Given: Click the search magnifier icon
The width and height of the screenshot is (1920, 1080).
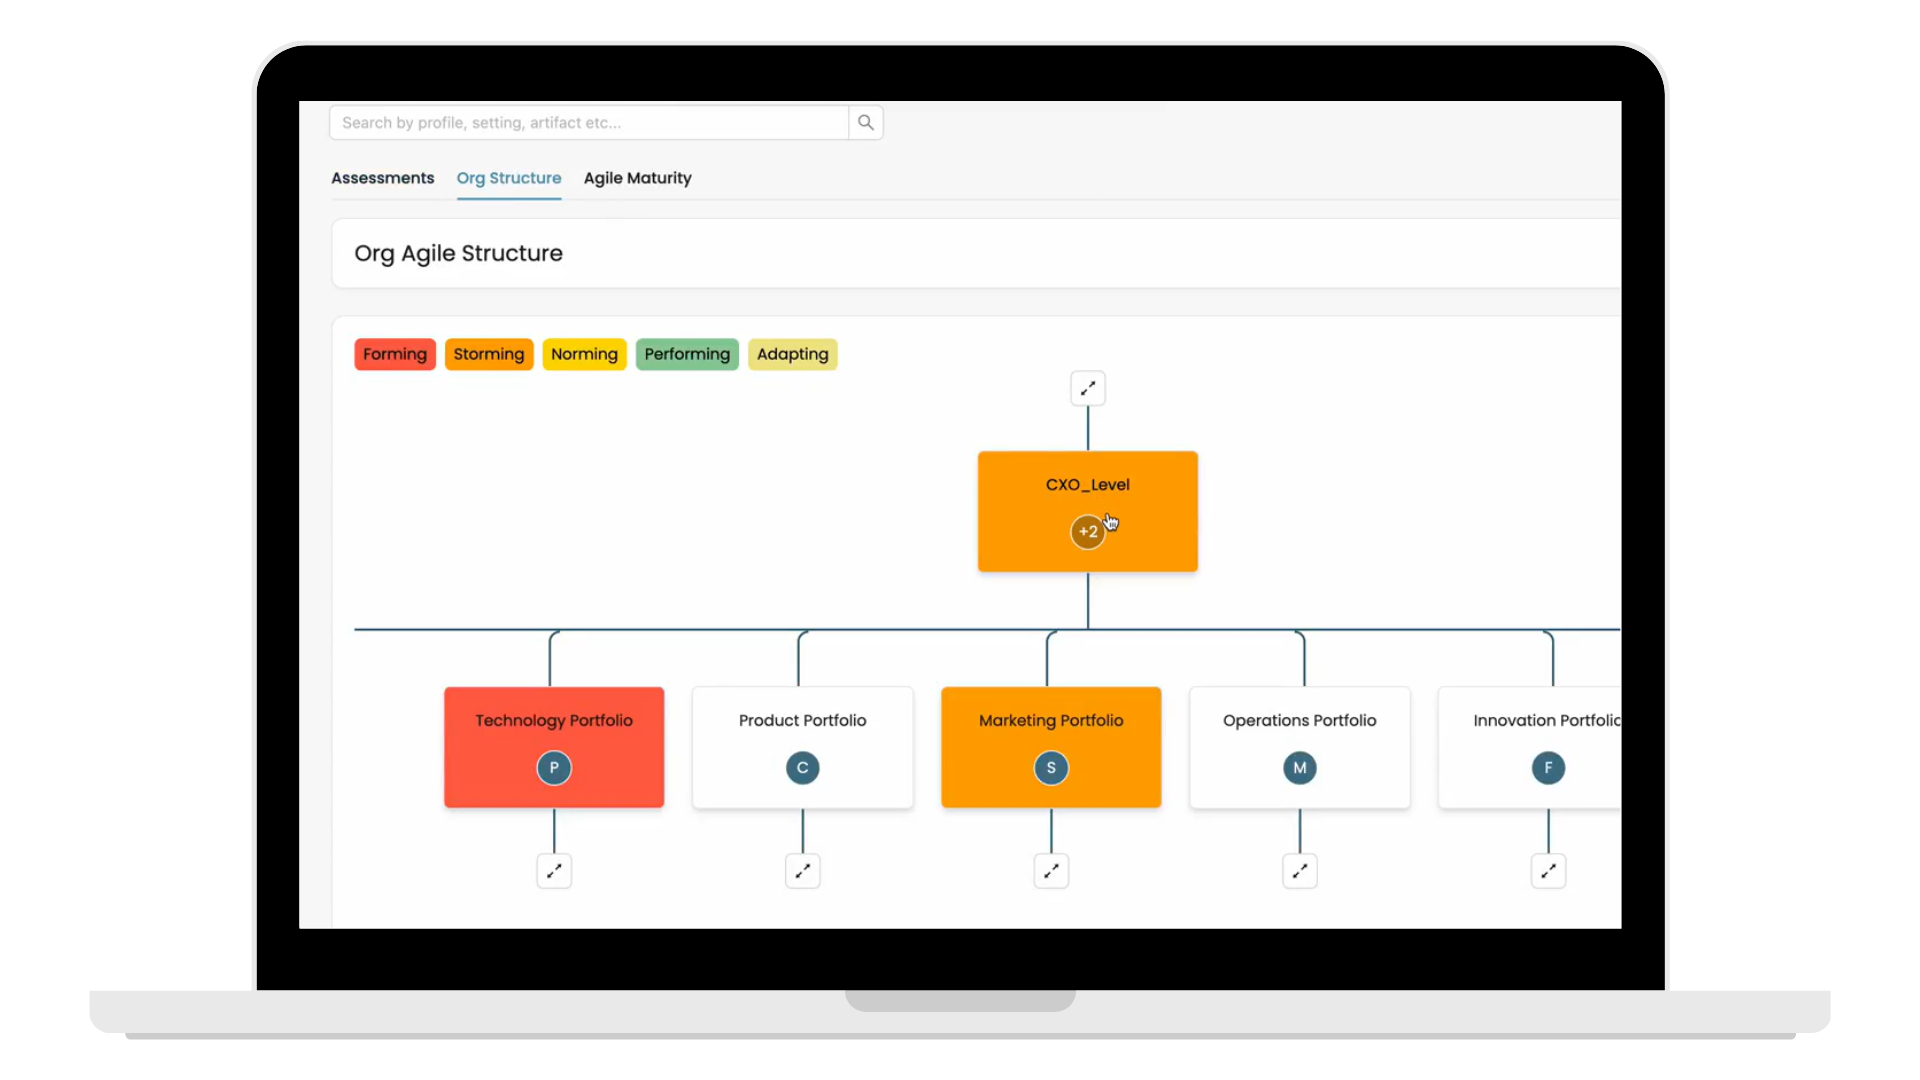Looking at the screenshot, I should pyautogui.click(x=866, y=123).
